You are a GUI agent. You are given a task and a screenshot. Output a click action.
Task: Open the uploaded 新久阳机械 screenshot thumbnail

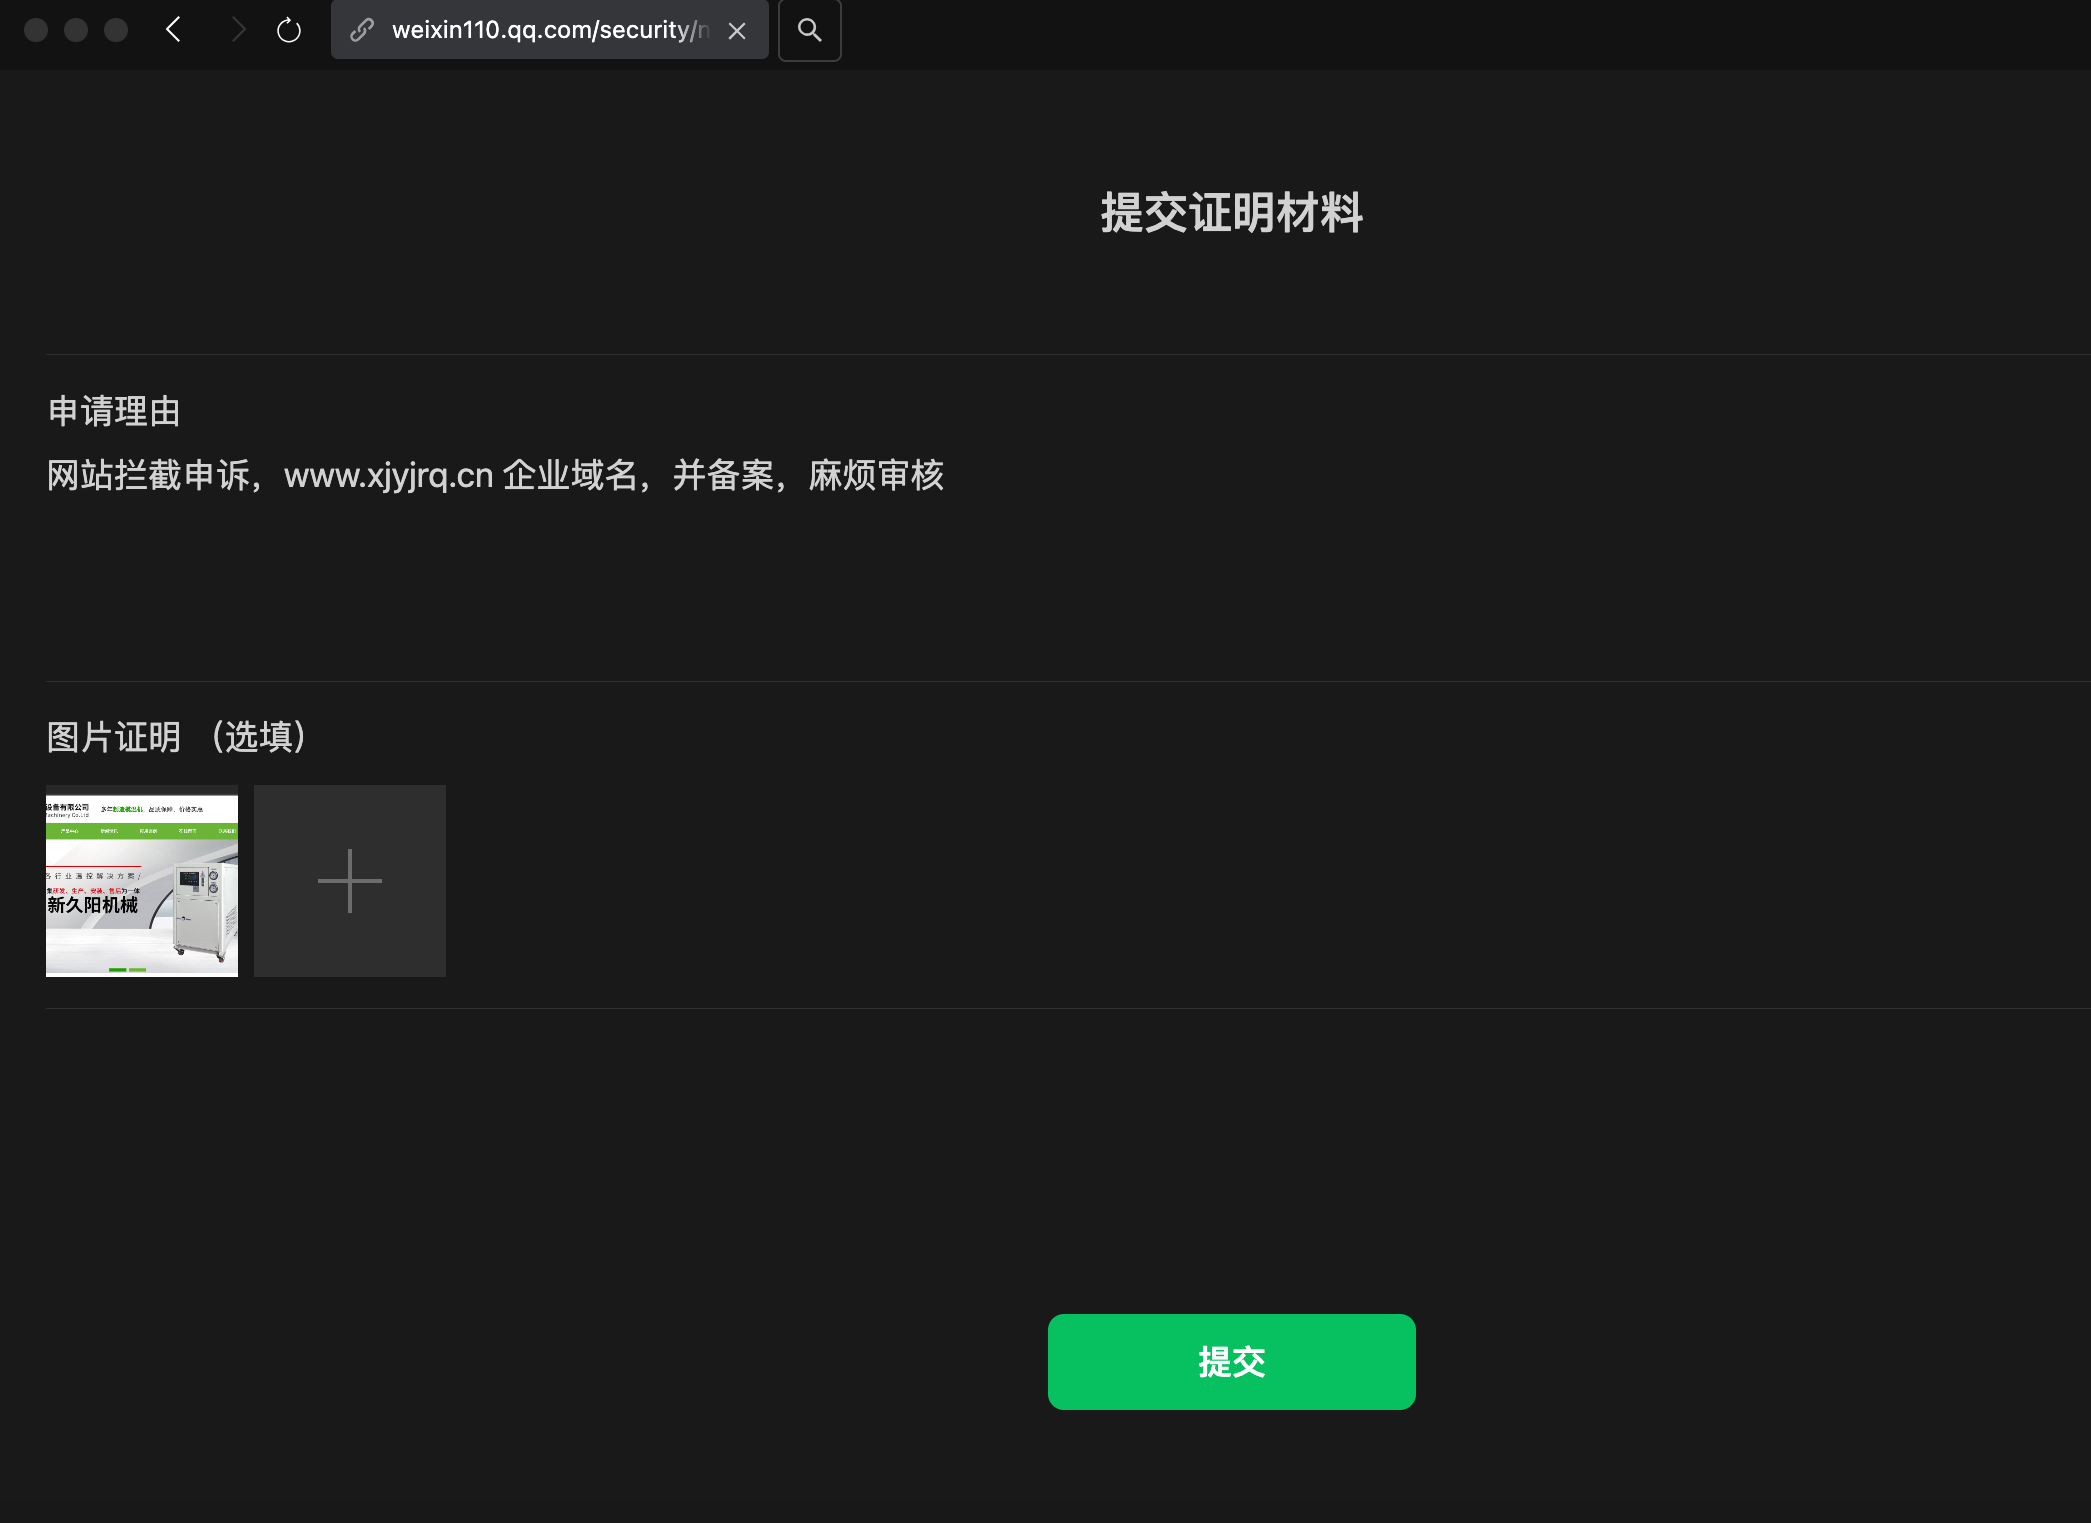pos(142,881)
